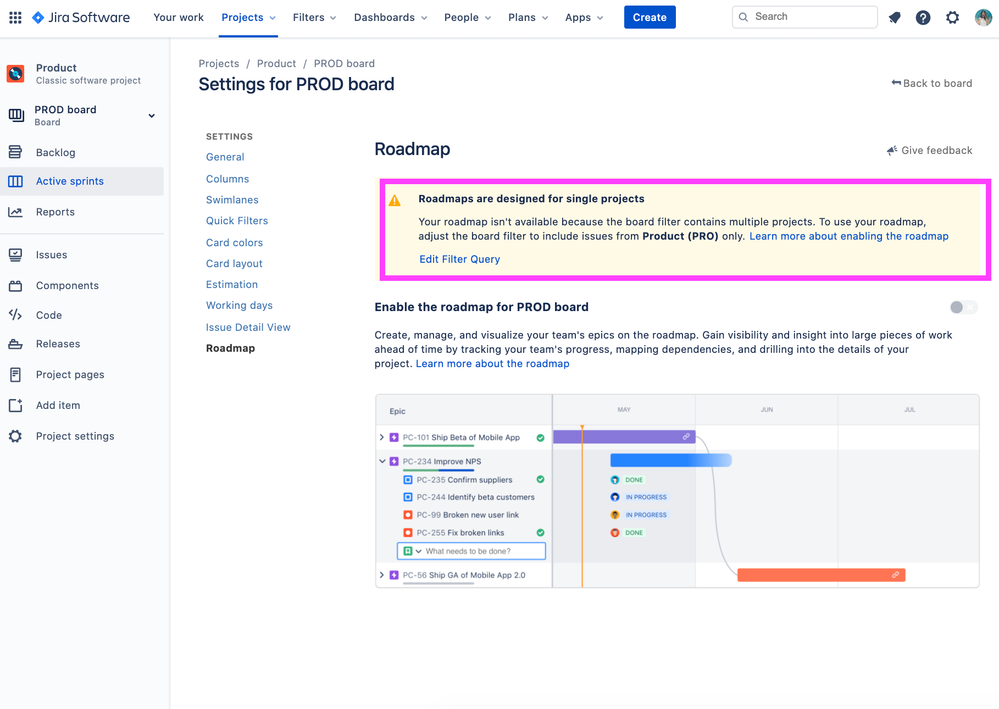Click the purple PC-101 timeline bar

coord(624,437)
